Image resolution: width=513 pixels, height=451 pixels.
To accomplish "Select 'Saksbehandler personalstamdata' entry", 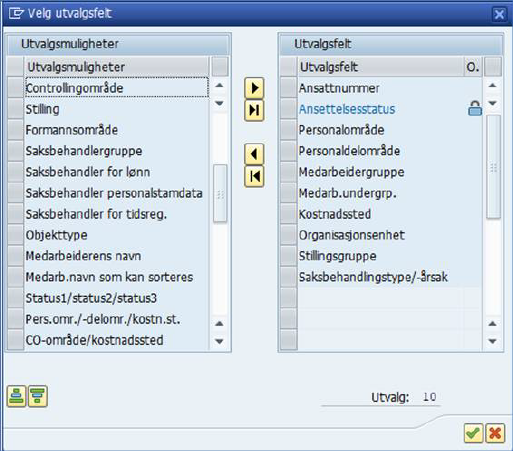I will pyautogui.click(x=117, y=193).
